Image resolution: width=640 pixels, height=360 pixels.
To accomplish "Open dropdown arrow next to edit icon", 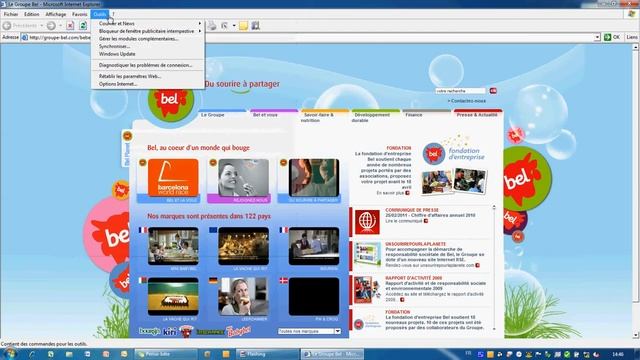I will pyautogui.click(x=234, y=26).
